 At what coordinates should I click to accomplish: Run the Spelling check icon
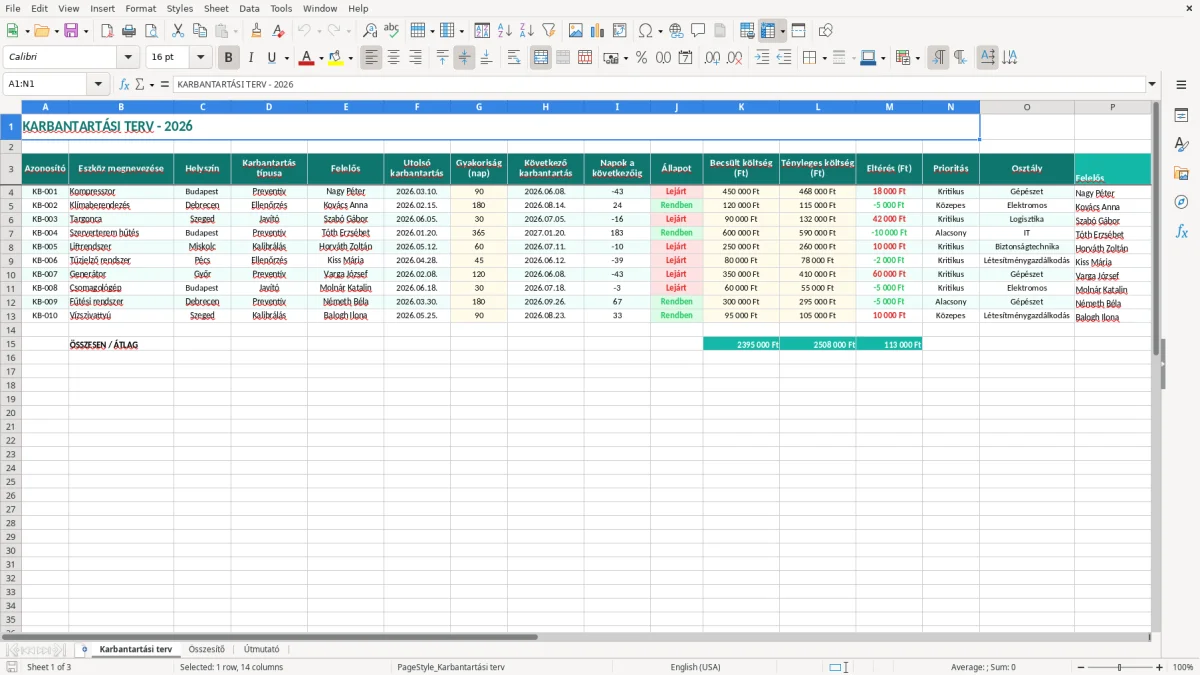(x=392, y=31)
